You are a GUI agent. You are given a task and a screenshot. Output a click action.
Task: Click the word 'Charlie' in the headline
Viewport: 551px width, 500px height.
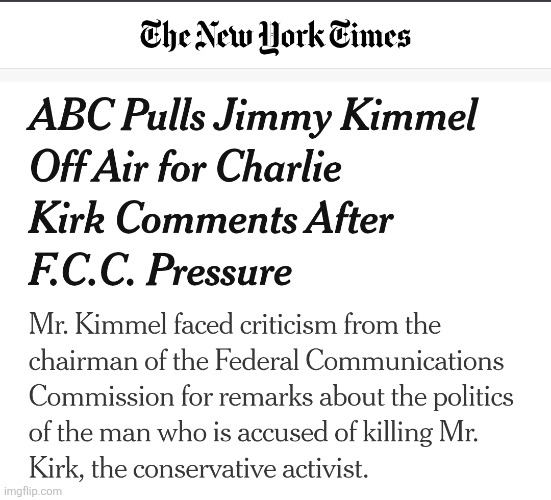[279, 166]
